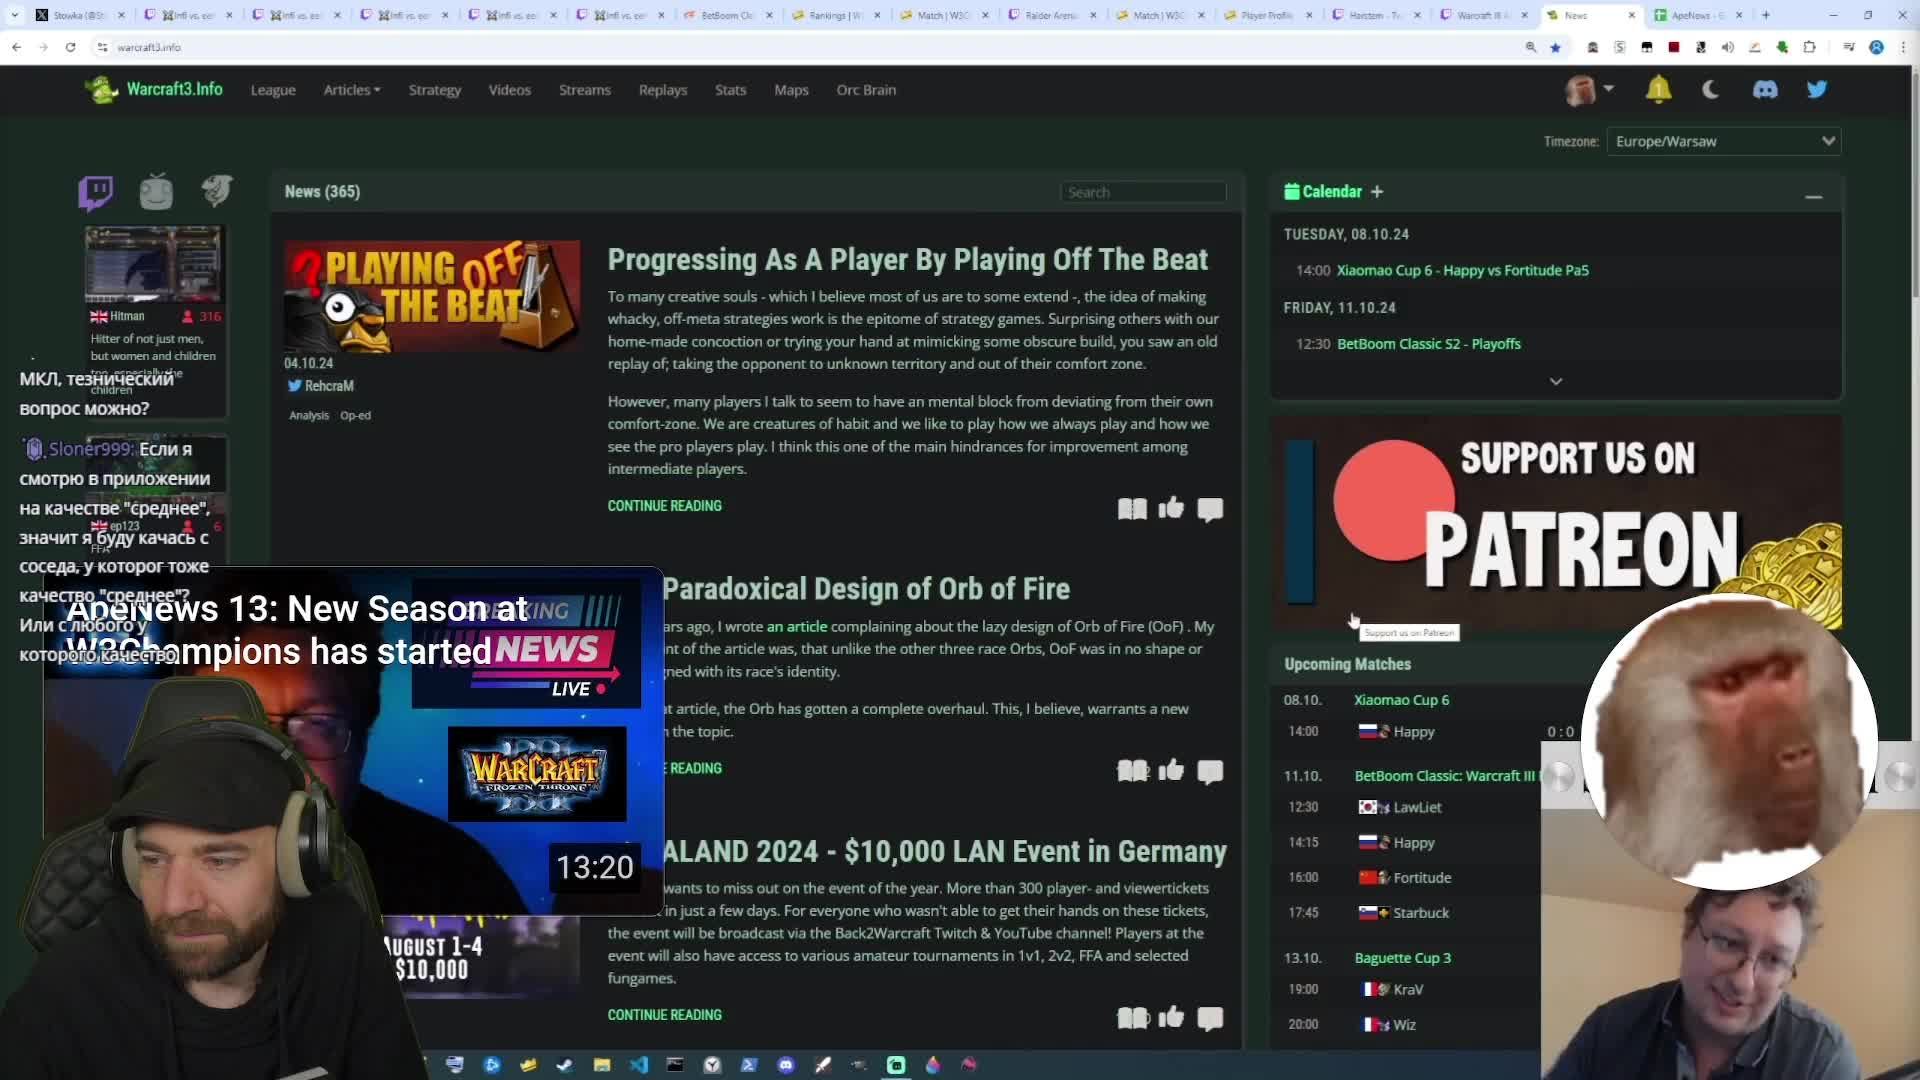Mark the LAN Event article as read
1920x1080 pixels.
pos(1132,1018)
